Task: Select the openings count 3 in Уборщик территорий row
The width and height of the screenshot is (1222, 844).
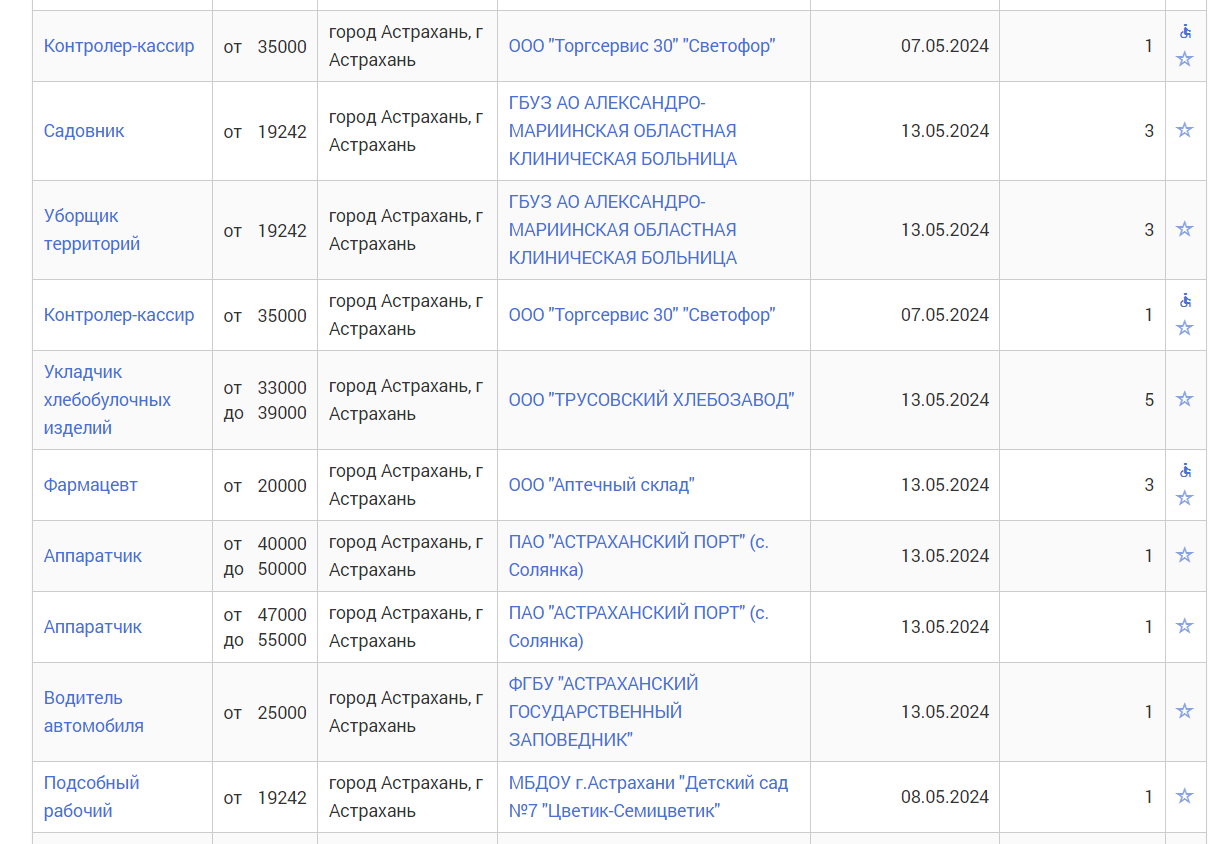Action: click(1149, 230)
